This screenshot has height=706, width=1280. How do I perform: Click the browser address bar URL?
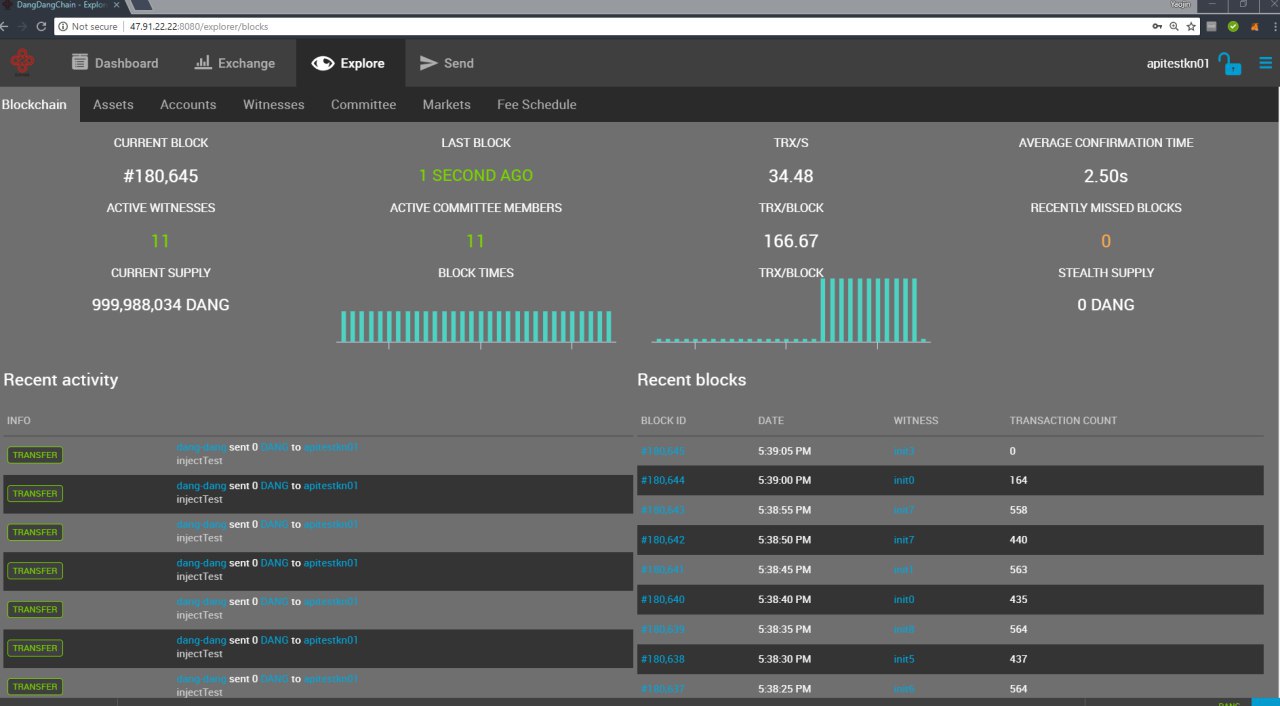[200, 27]
